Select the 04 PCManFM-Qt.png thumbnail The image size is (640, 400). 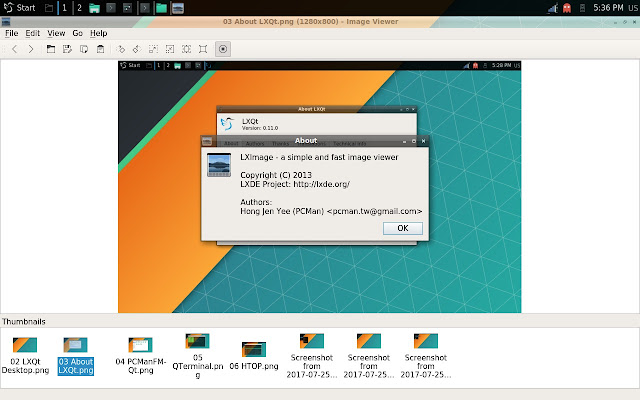pyautogui.click(x=140, y=355)
